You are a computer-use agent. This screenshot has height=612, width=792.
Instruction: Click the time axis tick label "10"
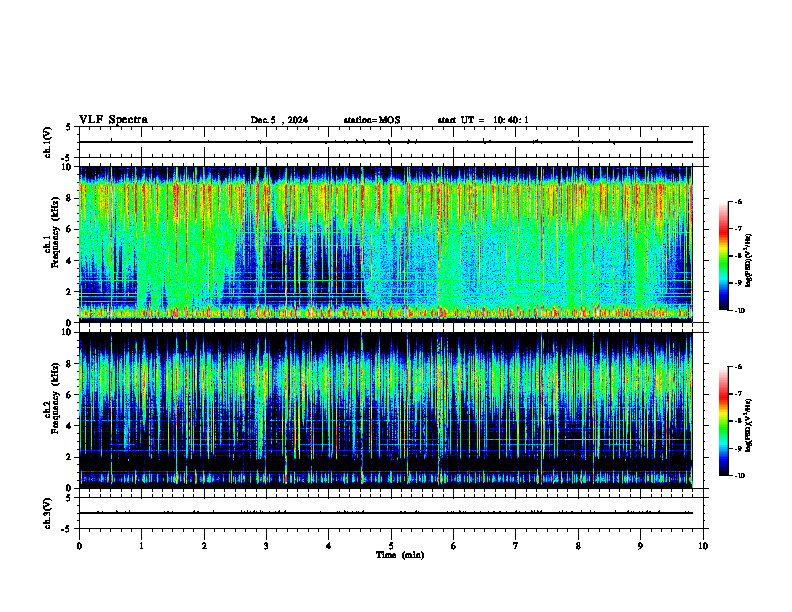coord(703,546)
